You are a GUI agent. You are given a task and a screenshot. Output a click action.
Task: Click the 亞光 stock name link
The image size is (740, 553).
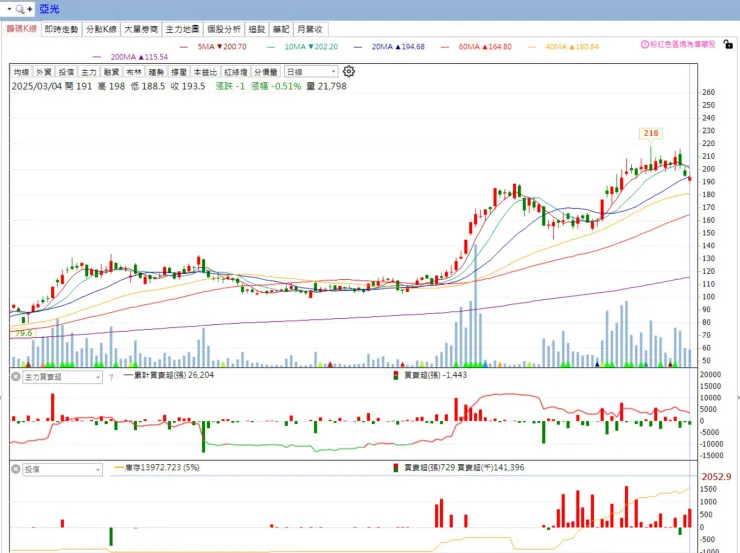(x=50, y=9)
